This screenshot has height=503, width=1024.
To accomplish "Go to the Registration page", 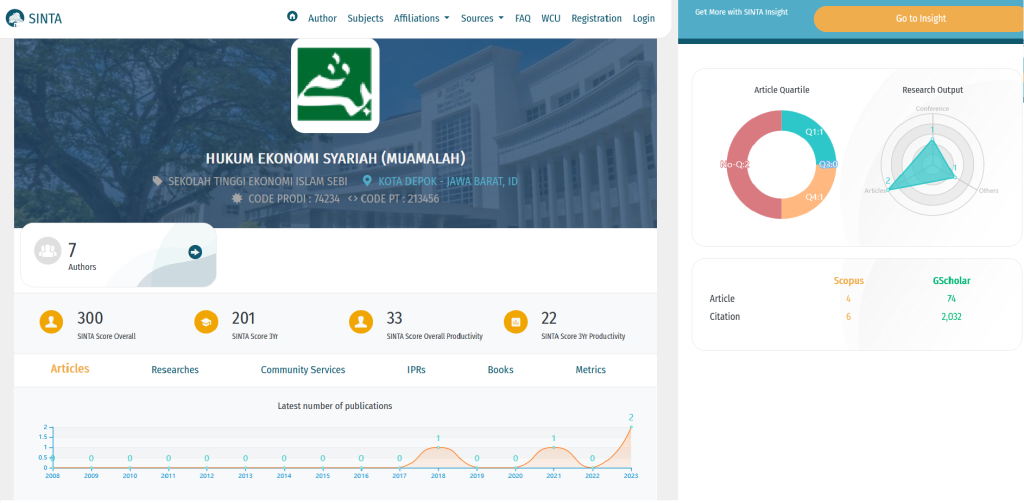I will 596,18.
